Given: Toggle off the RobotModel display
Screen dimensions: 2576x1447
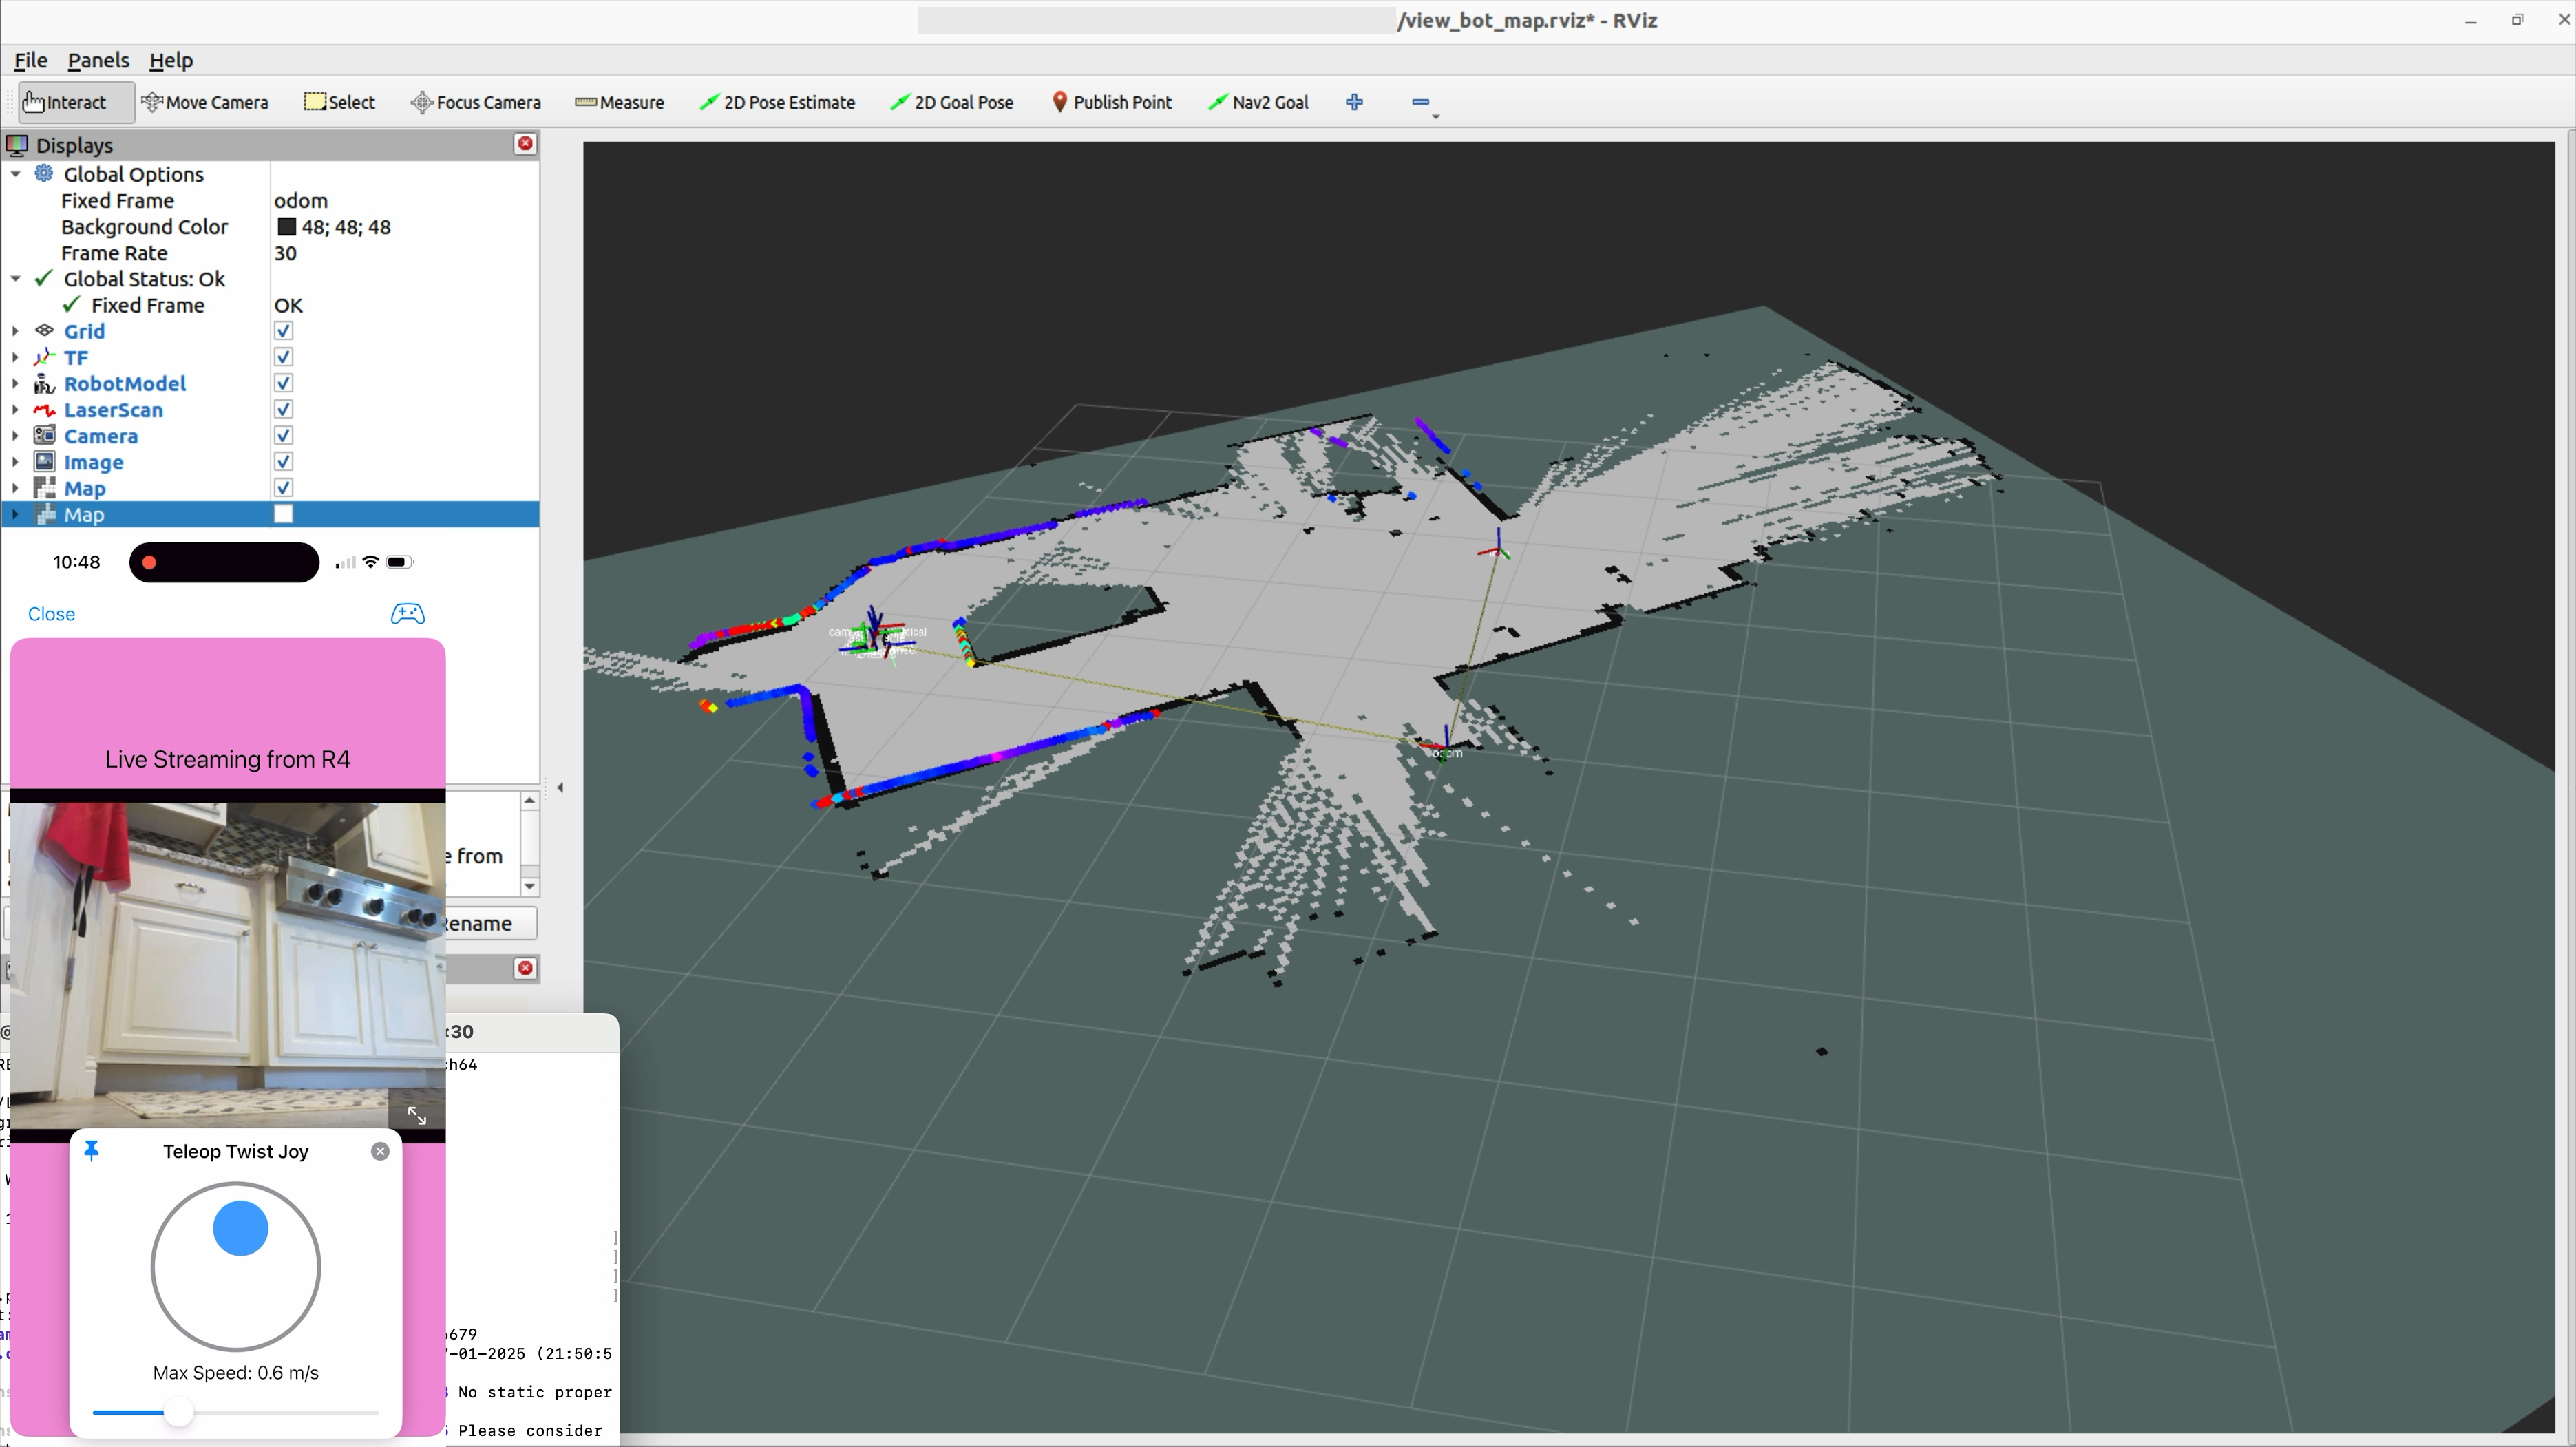Looking at the screenshot, I should click(284, 383).
